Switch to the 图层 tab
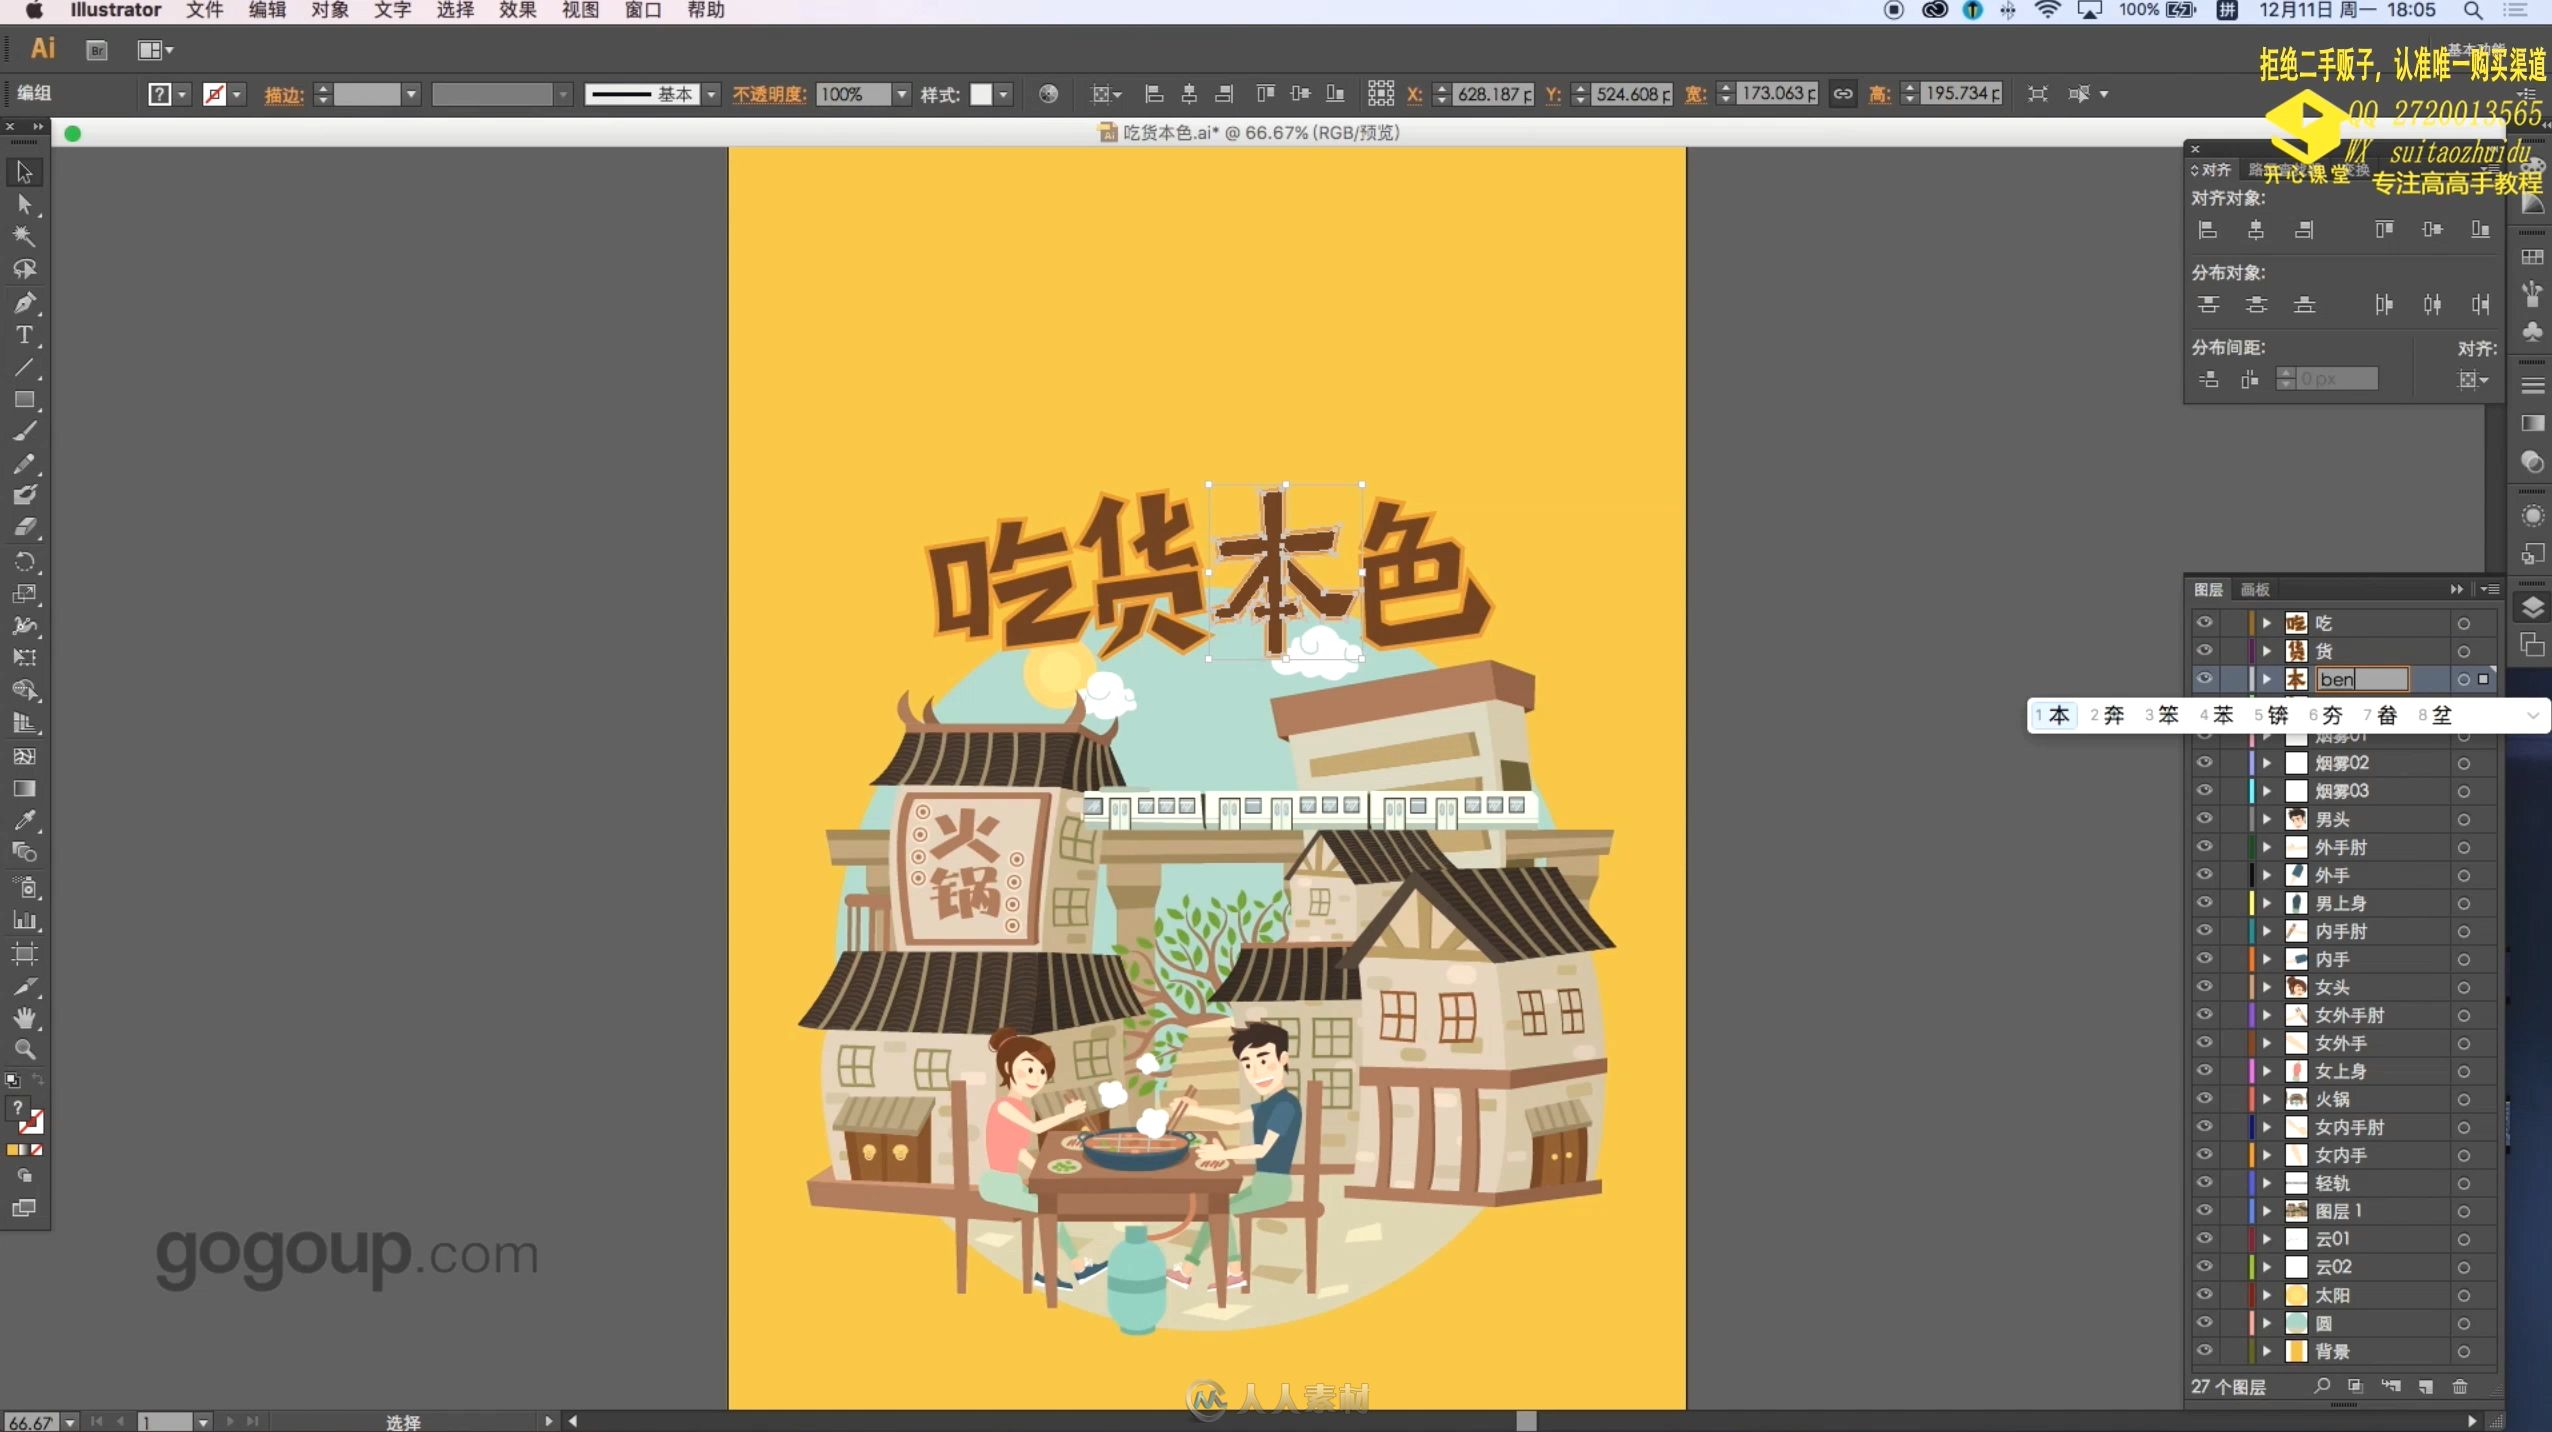Viewport: 2552px width, 1432px height. pos(2208,589)
